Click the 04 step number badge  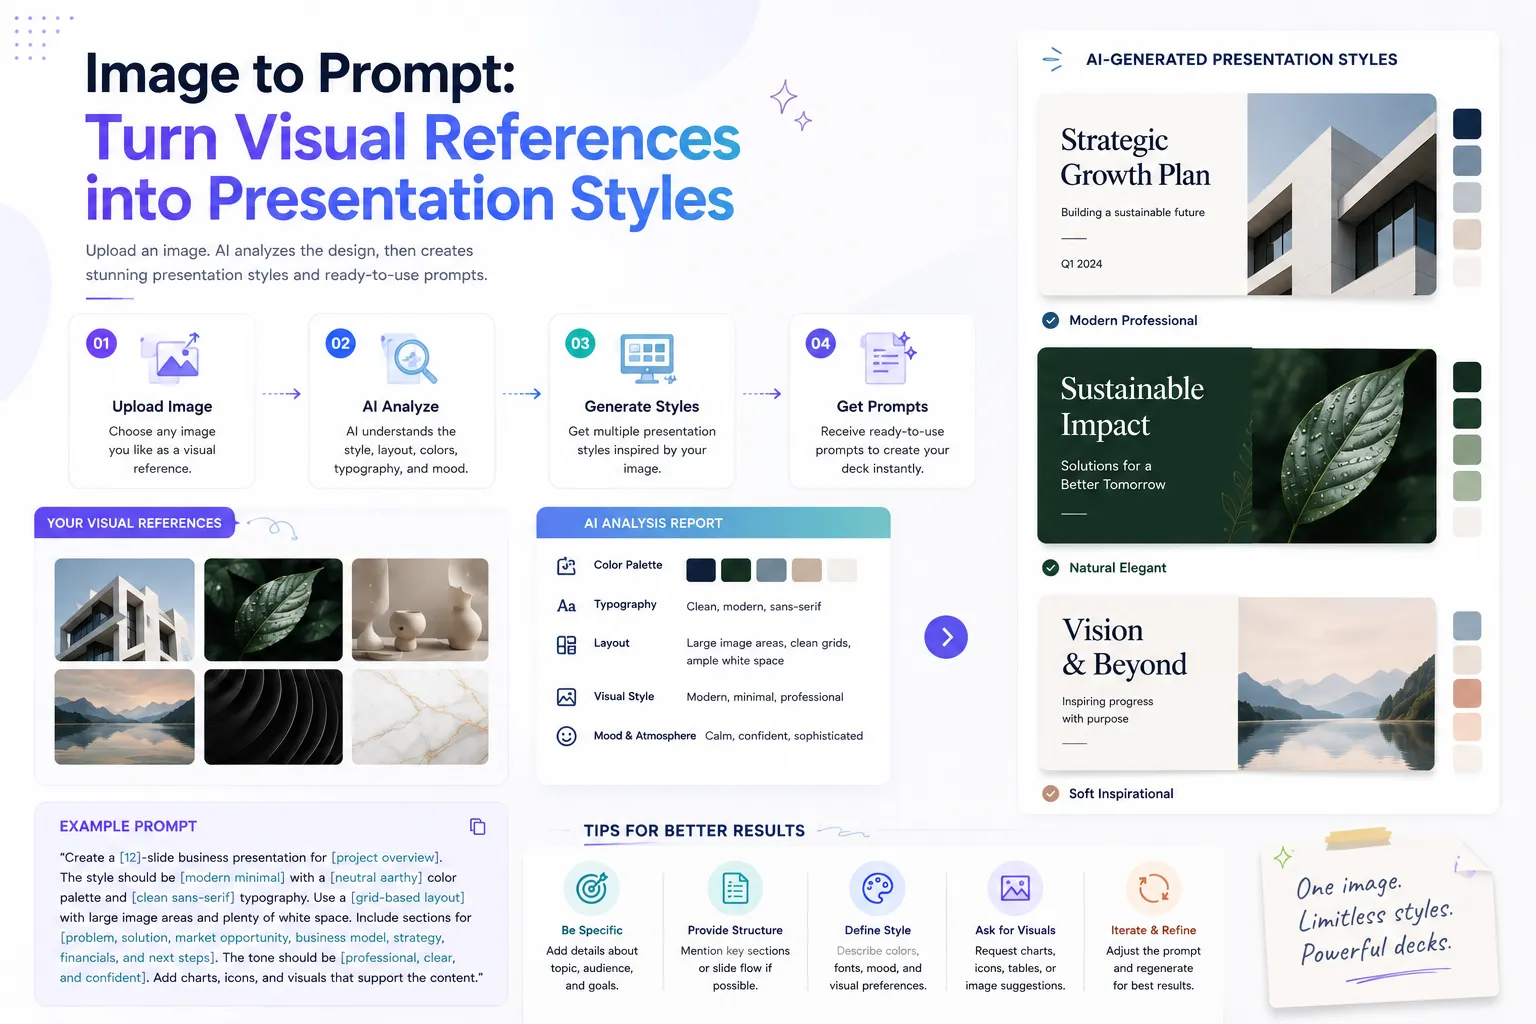coord(821,343)
